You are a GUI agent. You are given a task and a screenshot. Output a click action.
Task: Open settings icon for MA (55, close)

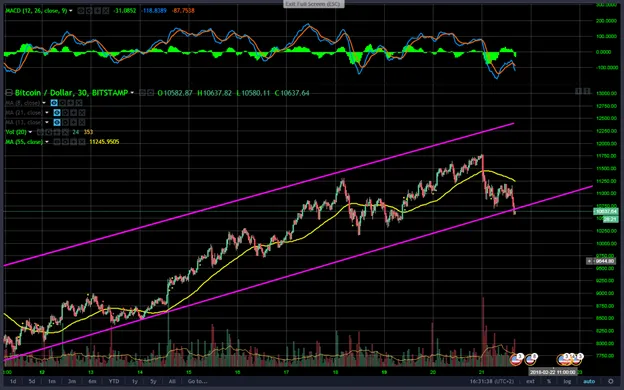point(65,142)
